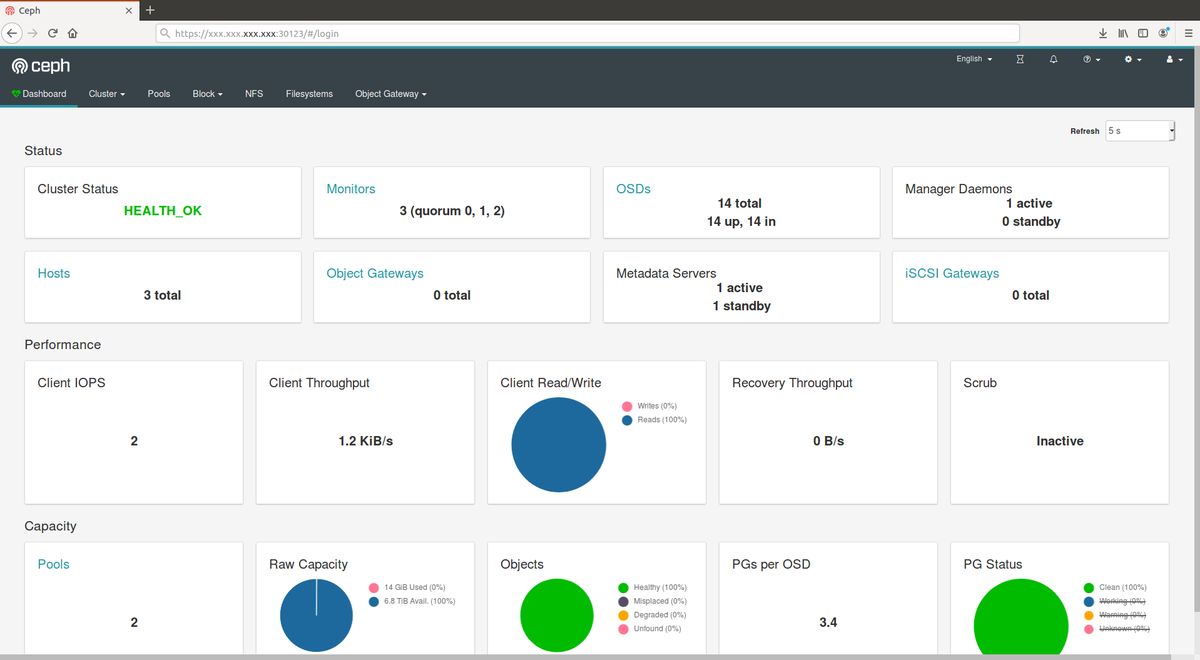Screen dimensions: 1200x660
Task: Open the Object Gateways card link
Action: tap(375, 273)
